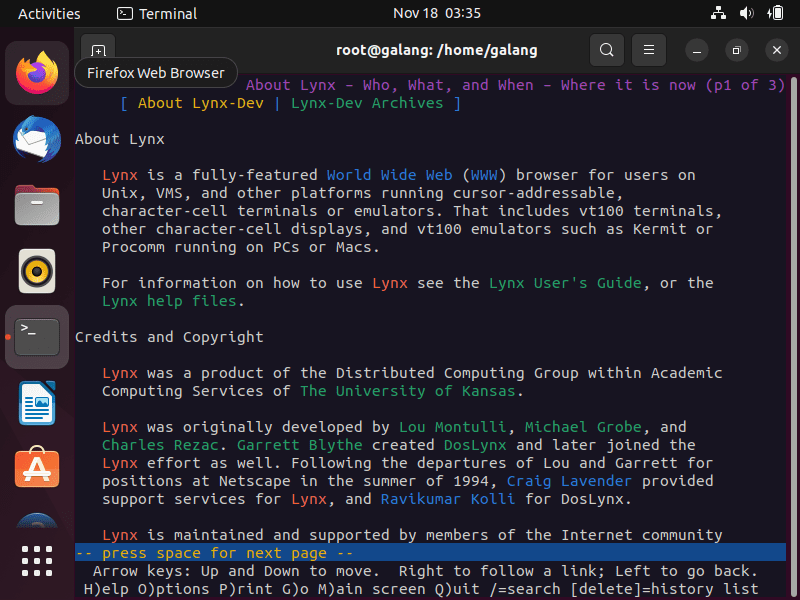Viewport: 800px width, 600px height.
Task: Follow the World Wide Web link
Action: point(389,175)
